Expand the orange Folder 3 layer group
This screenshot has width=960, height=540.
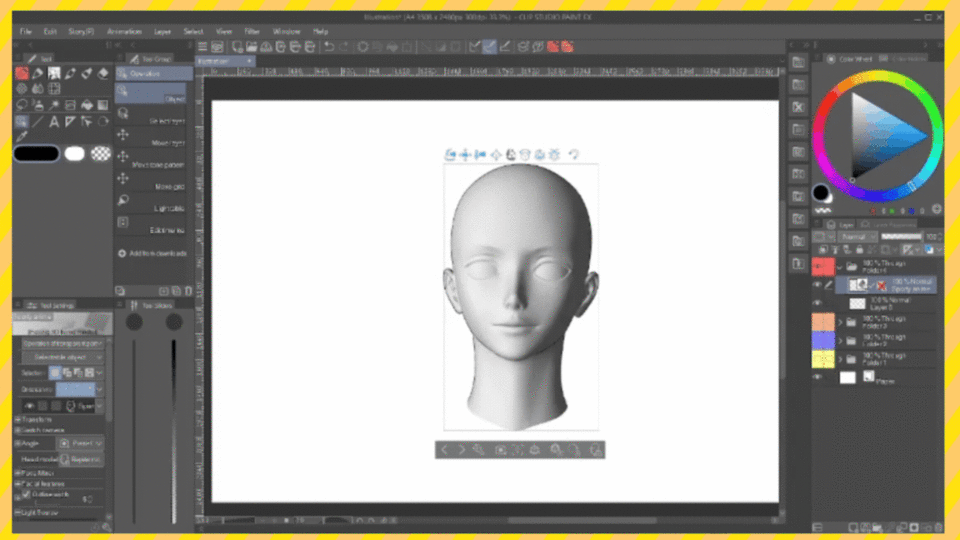tap(841, 322)
